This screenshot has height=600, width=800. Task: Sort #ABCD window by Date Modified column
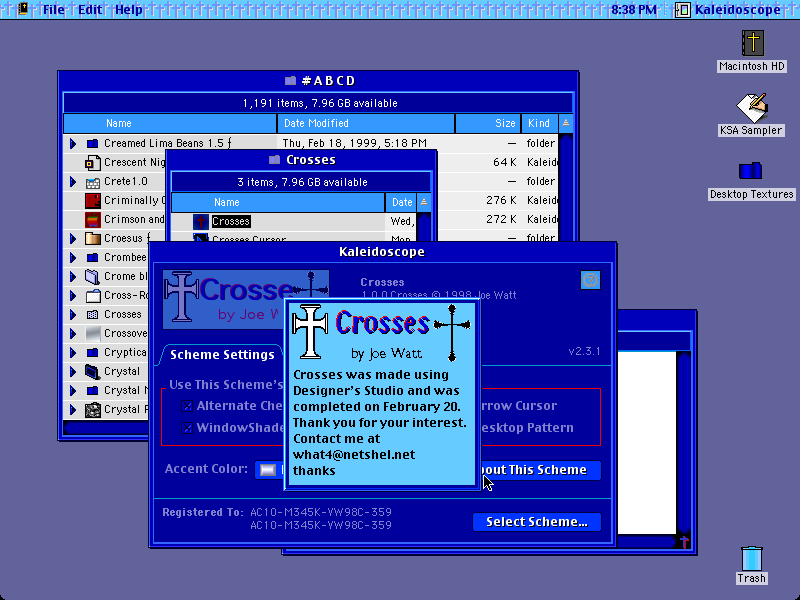coord(366,123)
